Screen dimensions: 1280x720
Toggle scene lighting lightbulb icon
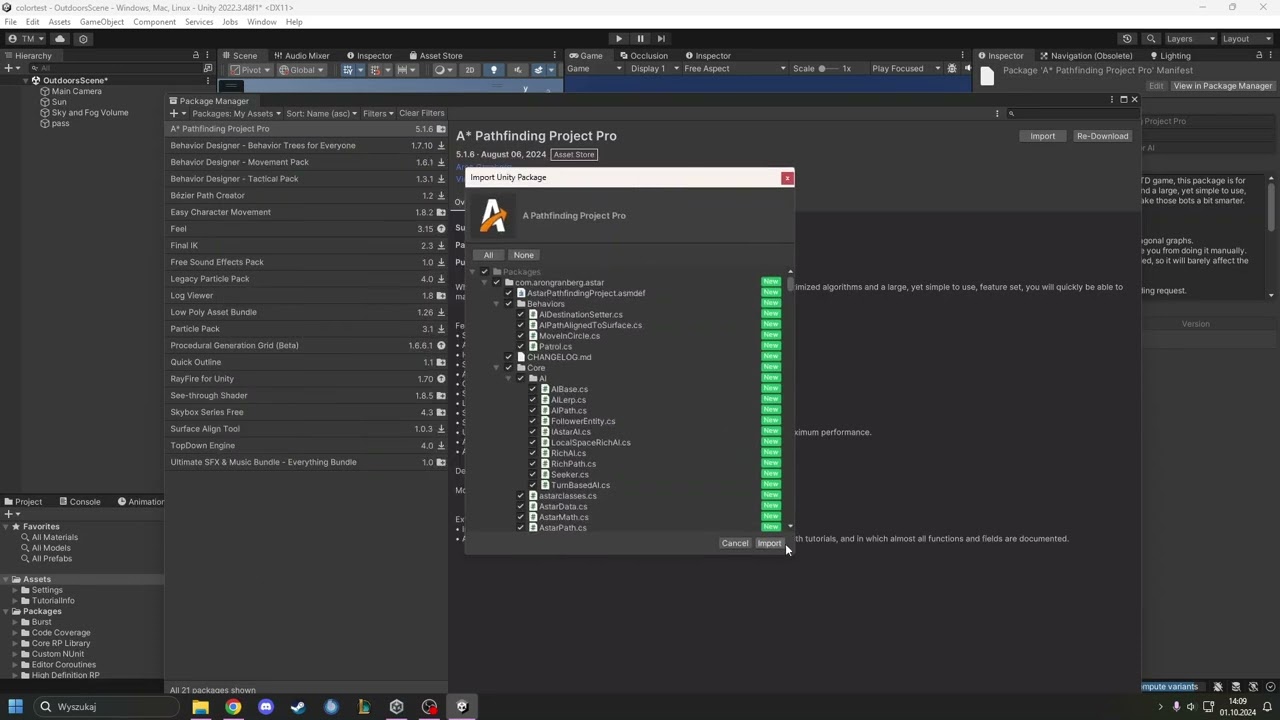(x=493, y=70)
